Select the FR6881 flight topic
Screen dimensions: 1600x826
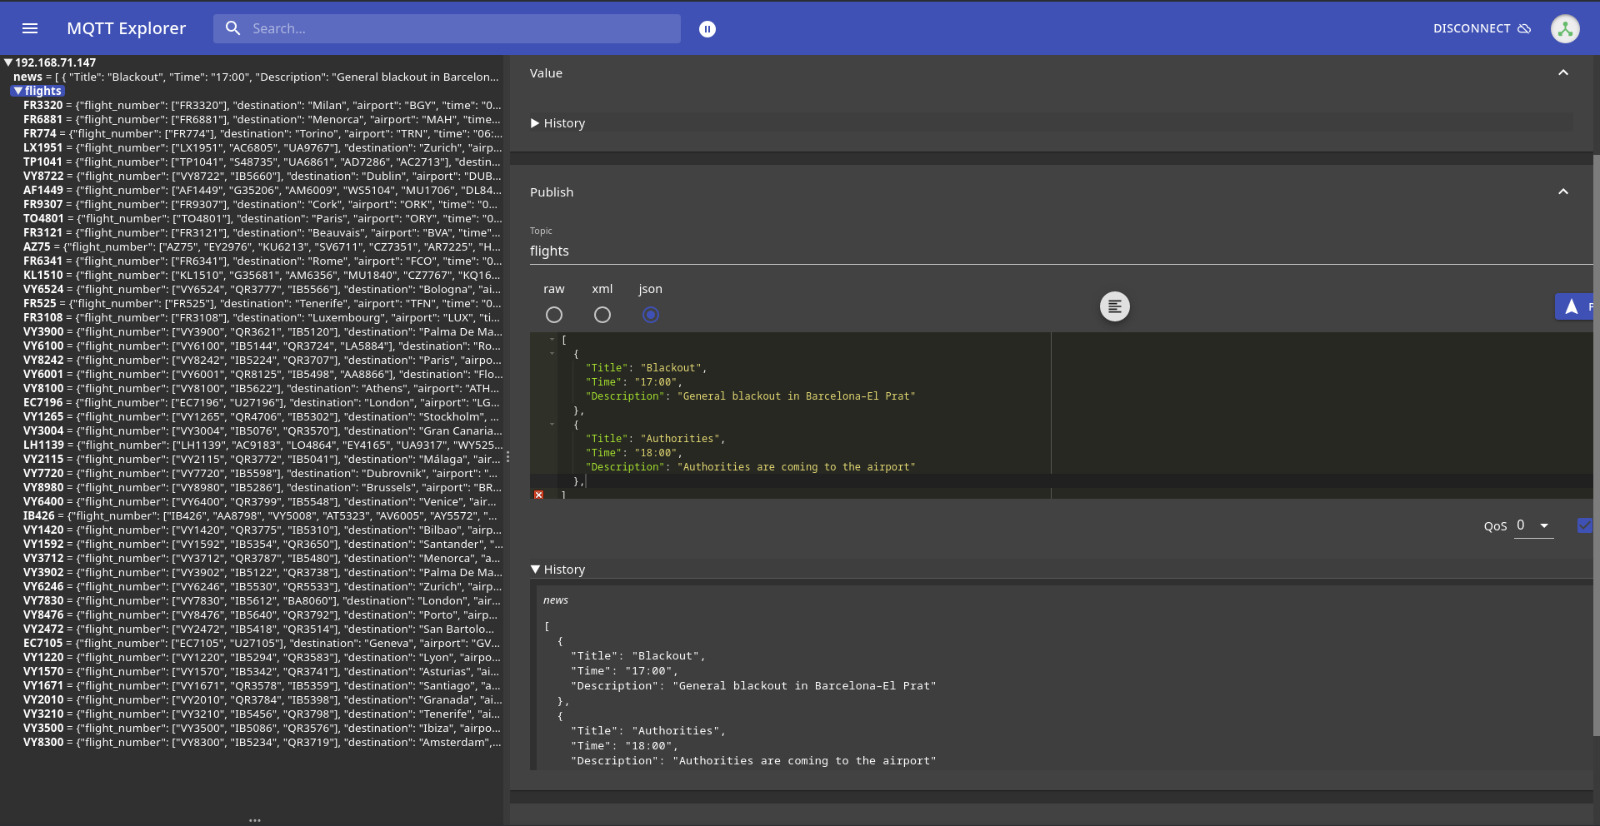[x=262, y=119]
